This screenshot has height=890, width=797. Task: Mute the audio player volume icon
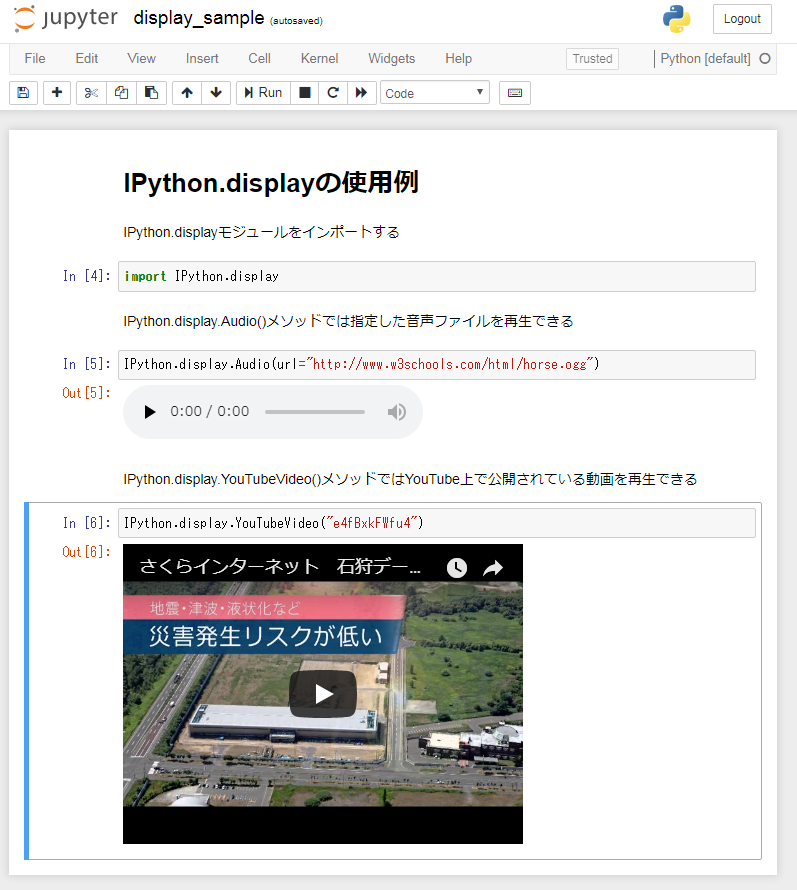point(397,412)
